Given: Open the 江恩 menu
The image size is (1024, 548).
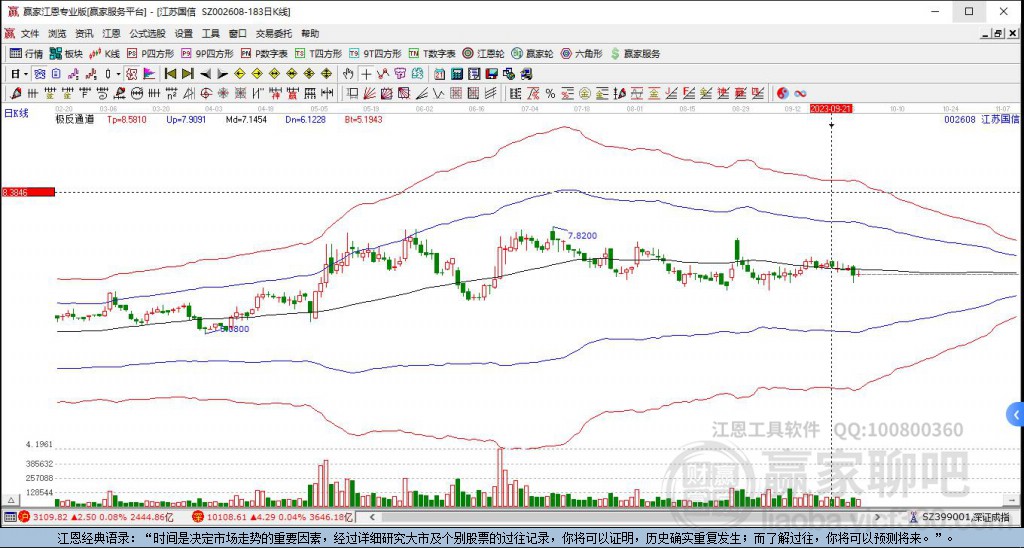Looking at the screenshot, I should (x=111, y=33).
